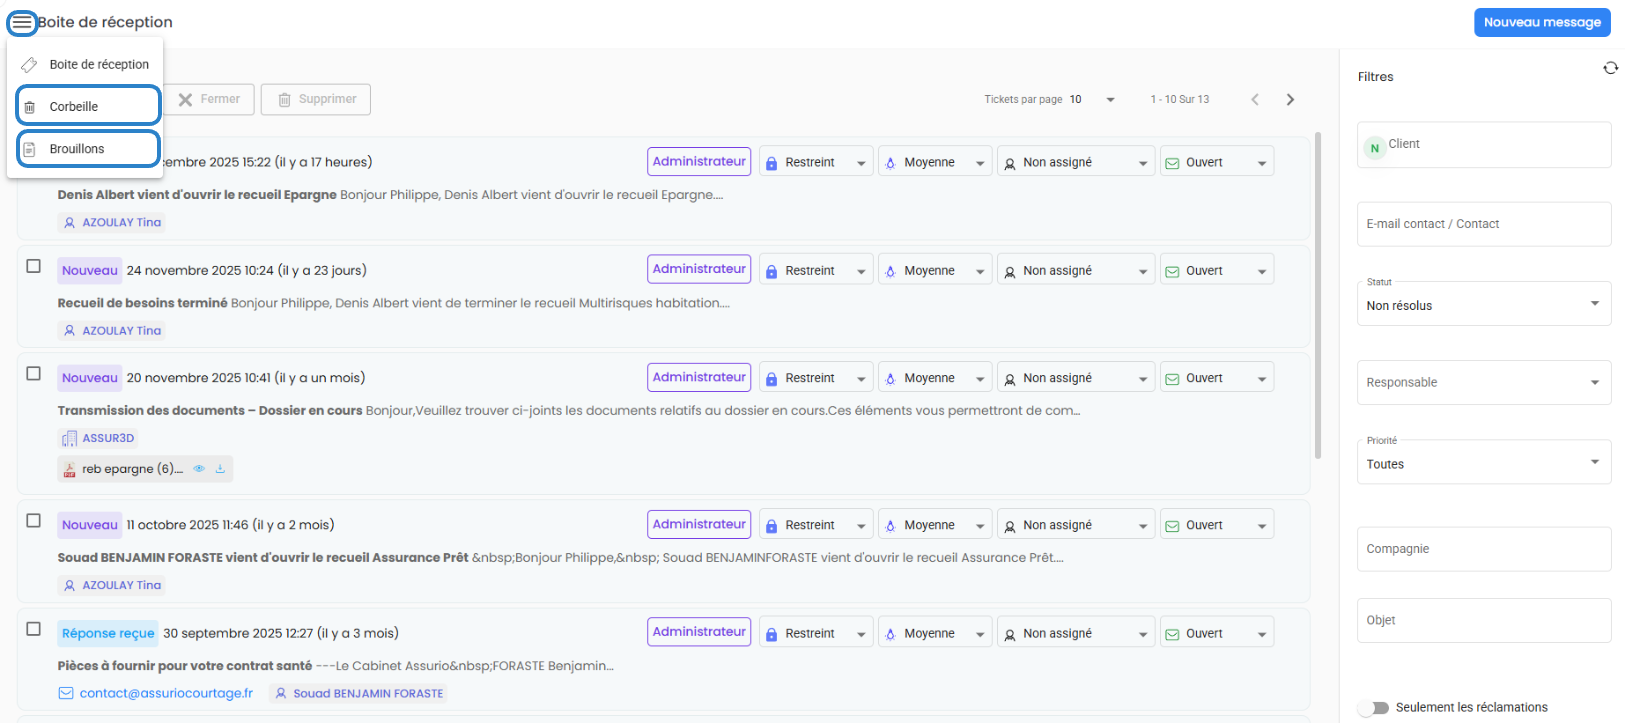This screenshot has height=723, width=1625.
Task: Open Moyenne priority dropdown in 15:22 ticket
Action: click(x=935, y=162)
